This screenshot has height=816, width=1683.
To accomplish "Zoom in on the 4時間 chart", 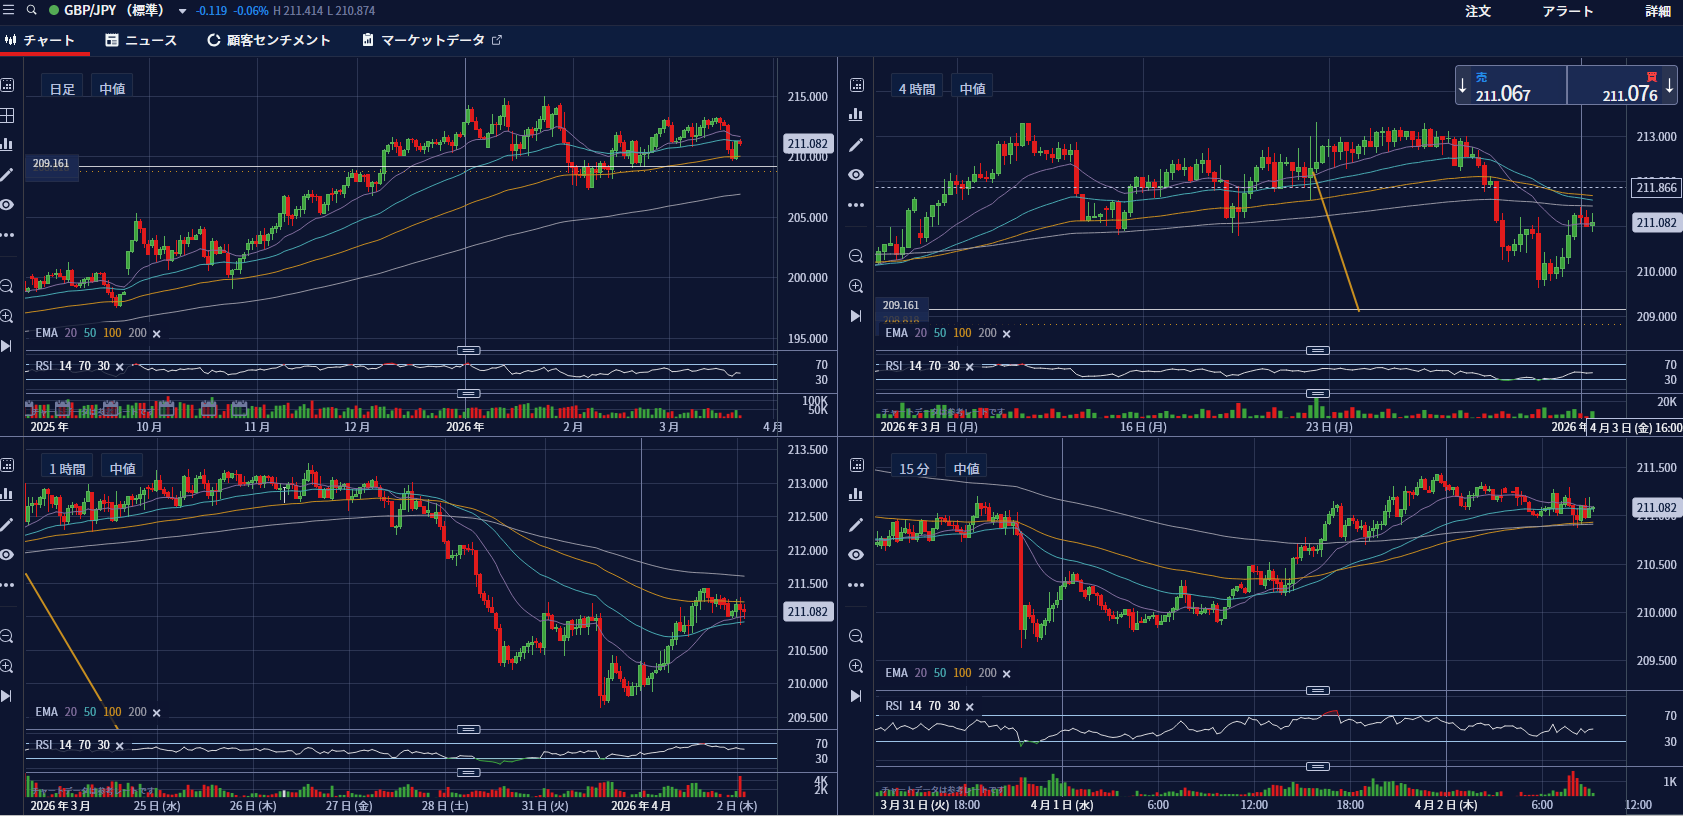I will tap(856, 286).
